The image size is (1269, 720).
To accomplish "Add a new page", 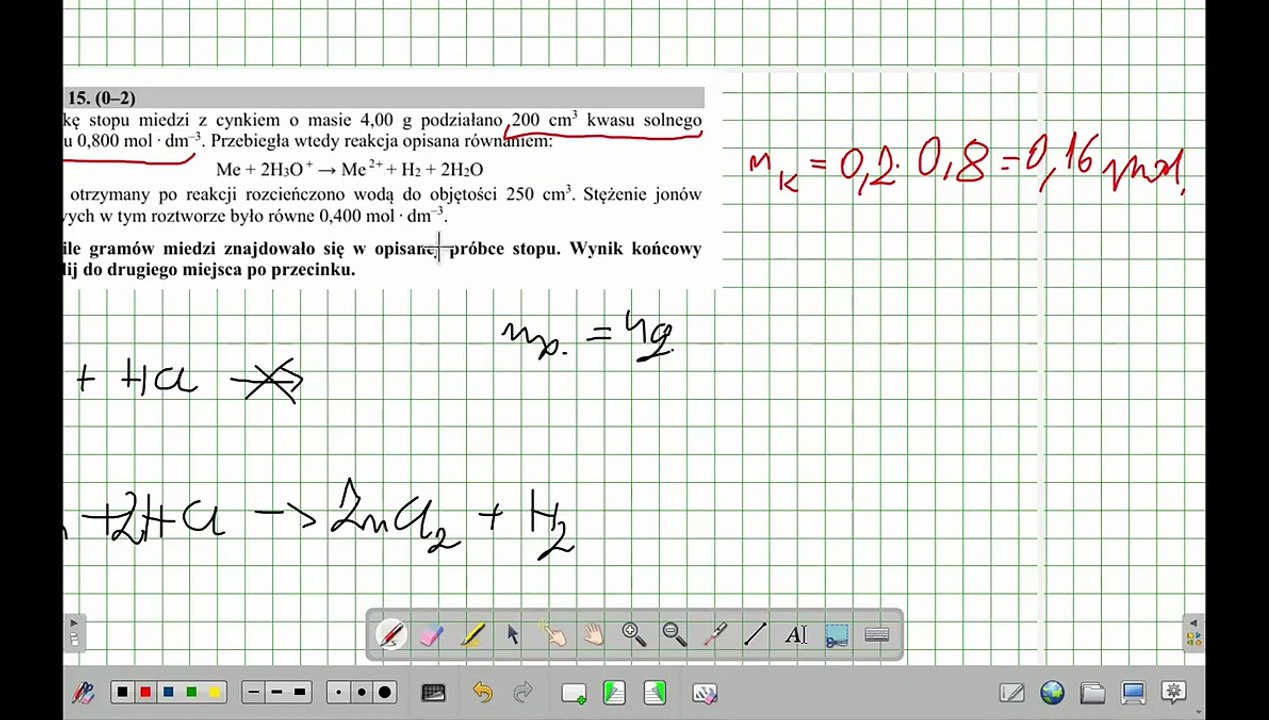I will point(574,692).
